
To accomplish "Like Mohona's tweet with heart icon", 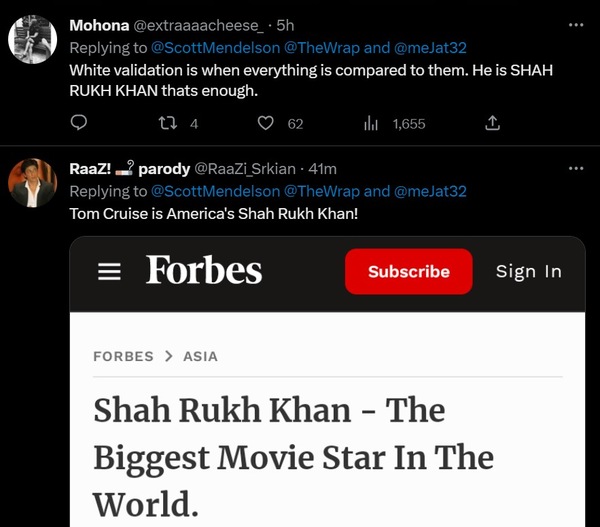I will [x=266, y=123].
